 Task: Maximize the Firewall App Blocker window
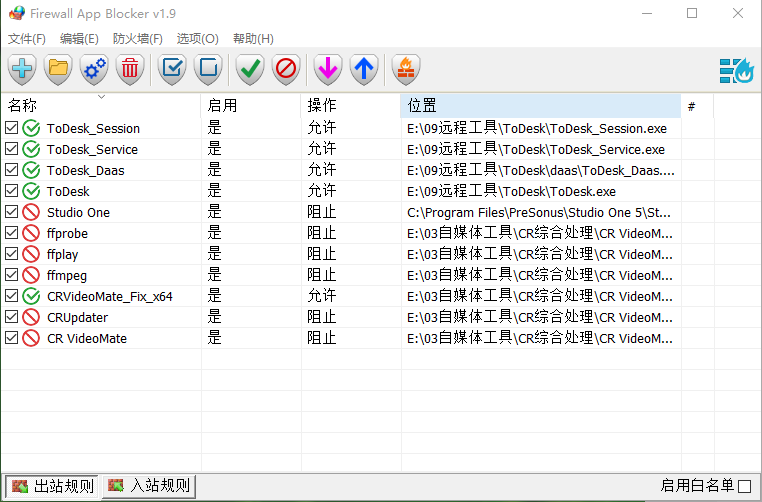(692, 13)
